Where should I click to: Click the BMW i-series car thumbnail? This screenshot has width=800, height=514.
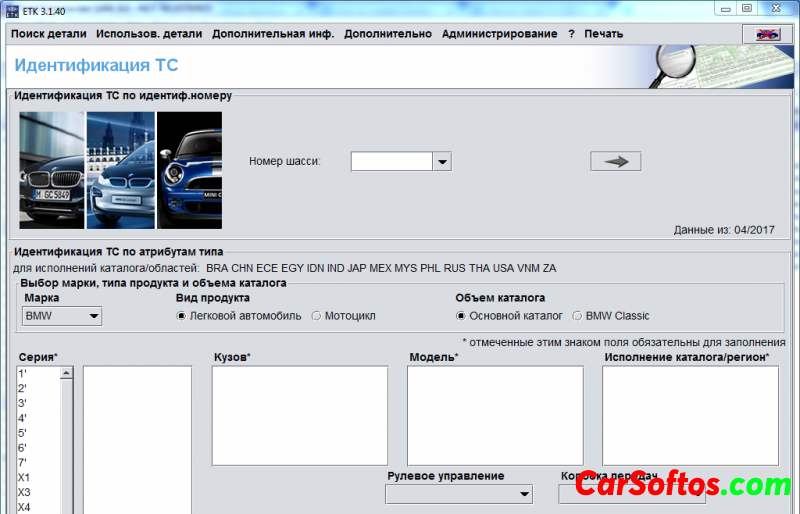pyautogui.click(x=120, y=170)
